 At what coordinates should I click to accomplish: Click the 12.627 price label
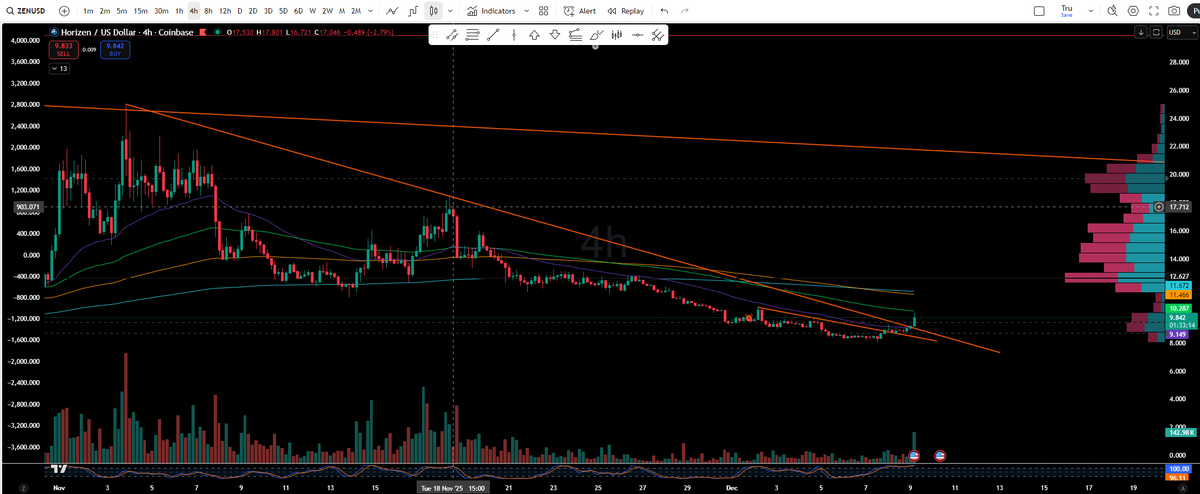[1177, 276]
